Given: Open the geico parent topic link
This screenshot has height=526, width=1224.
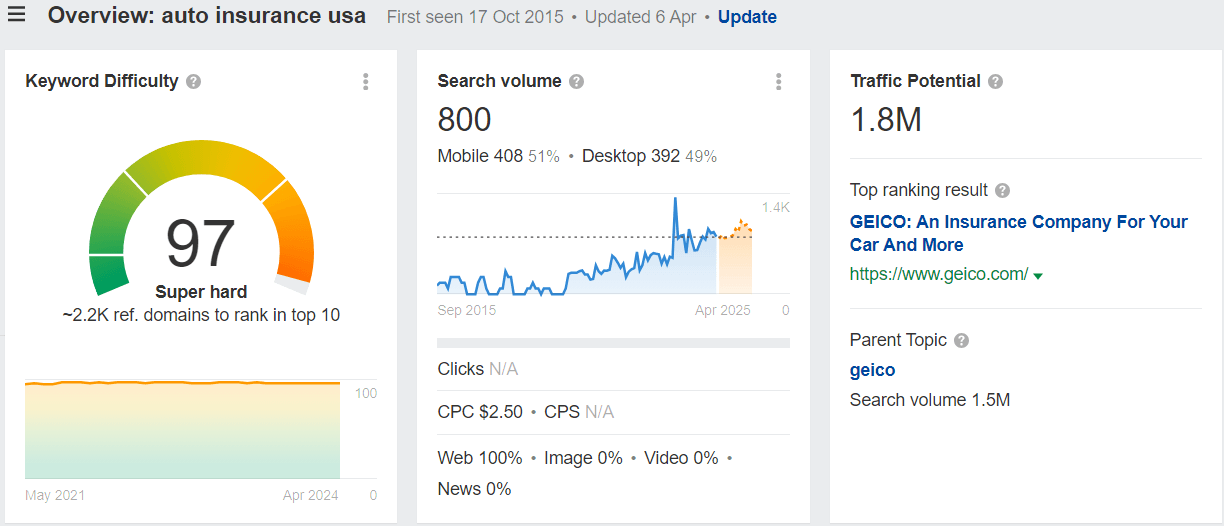Looking at the screenshot, I should [x=872, y=370].
